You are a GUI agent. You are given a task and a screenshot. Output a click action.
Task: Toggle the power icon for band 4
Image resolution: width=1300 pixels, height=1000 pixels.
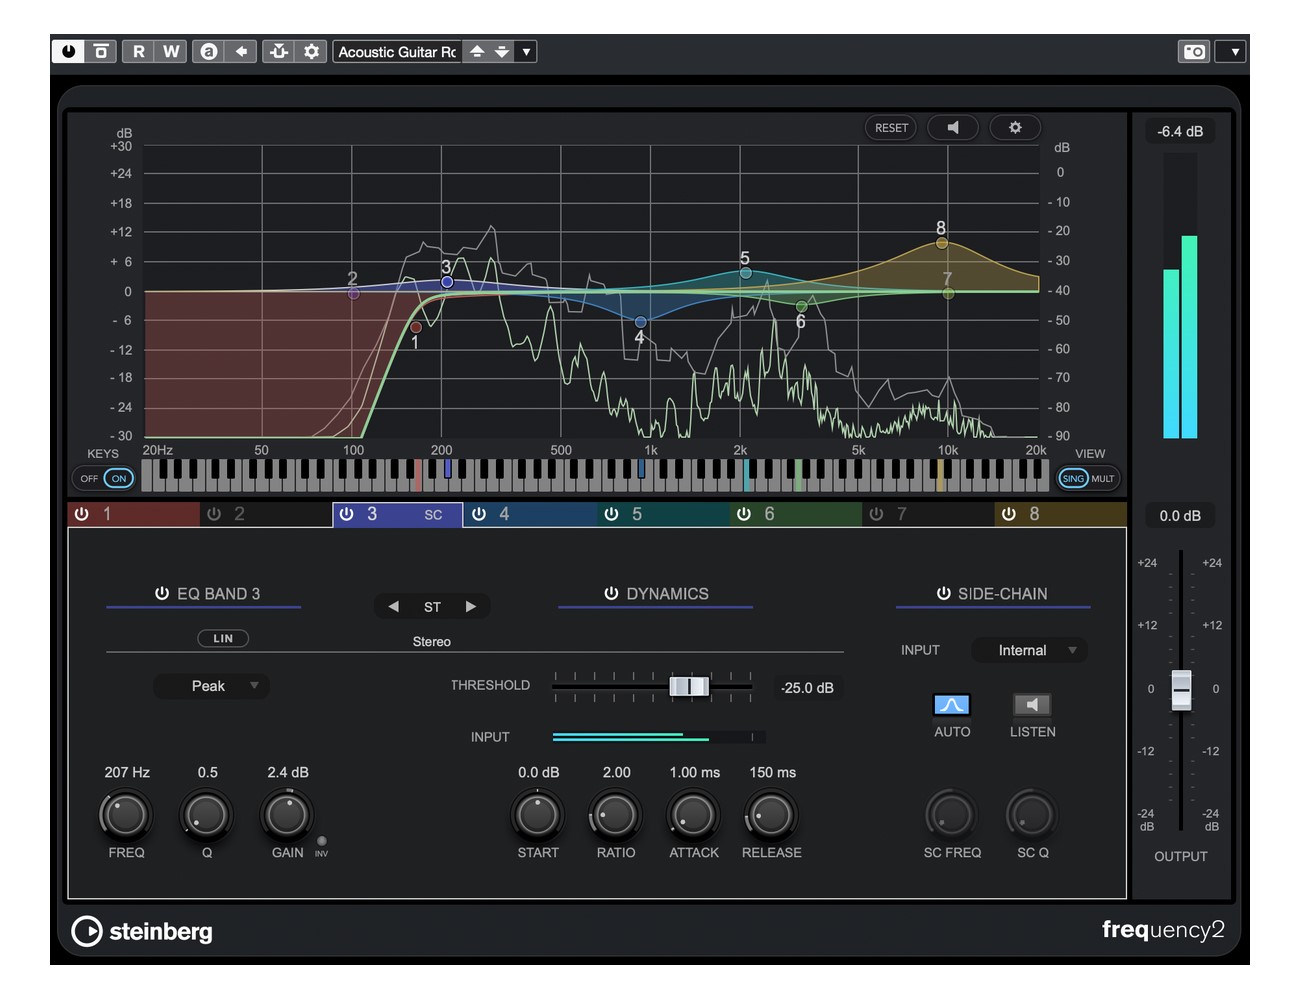tap(479, 514)
